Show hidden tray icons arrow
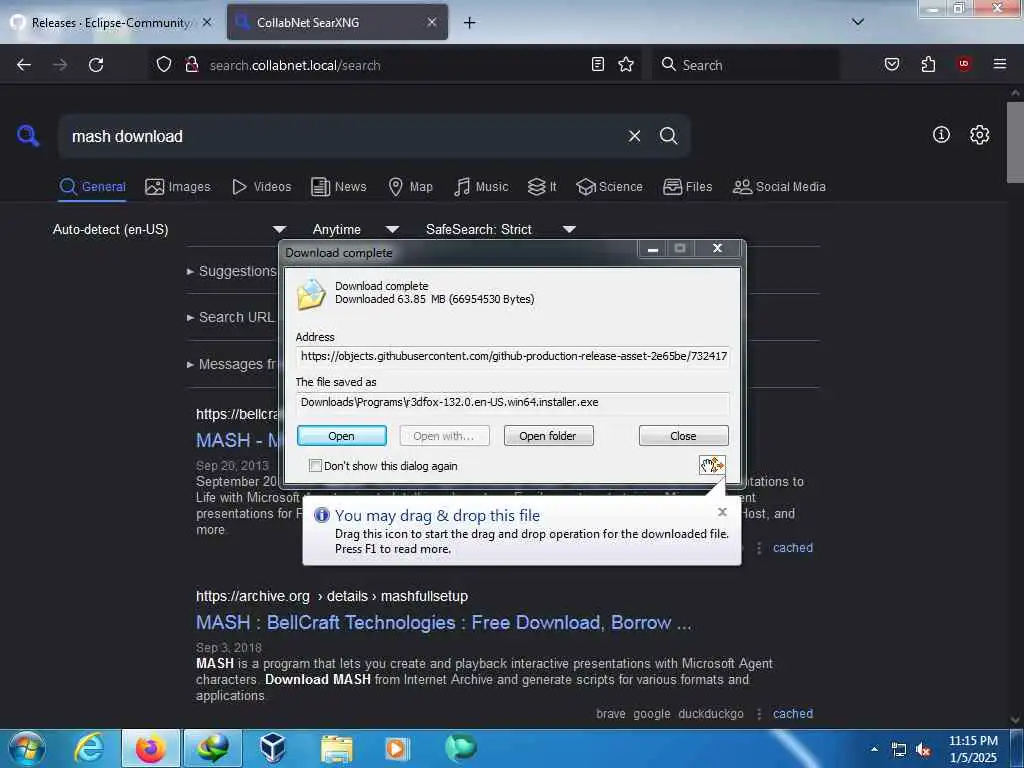The height and width of the screenshot is (768, 1024). pyautogui.click(x=874, y=749)
